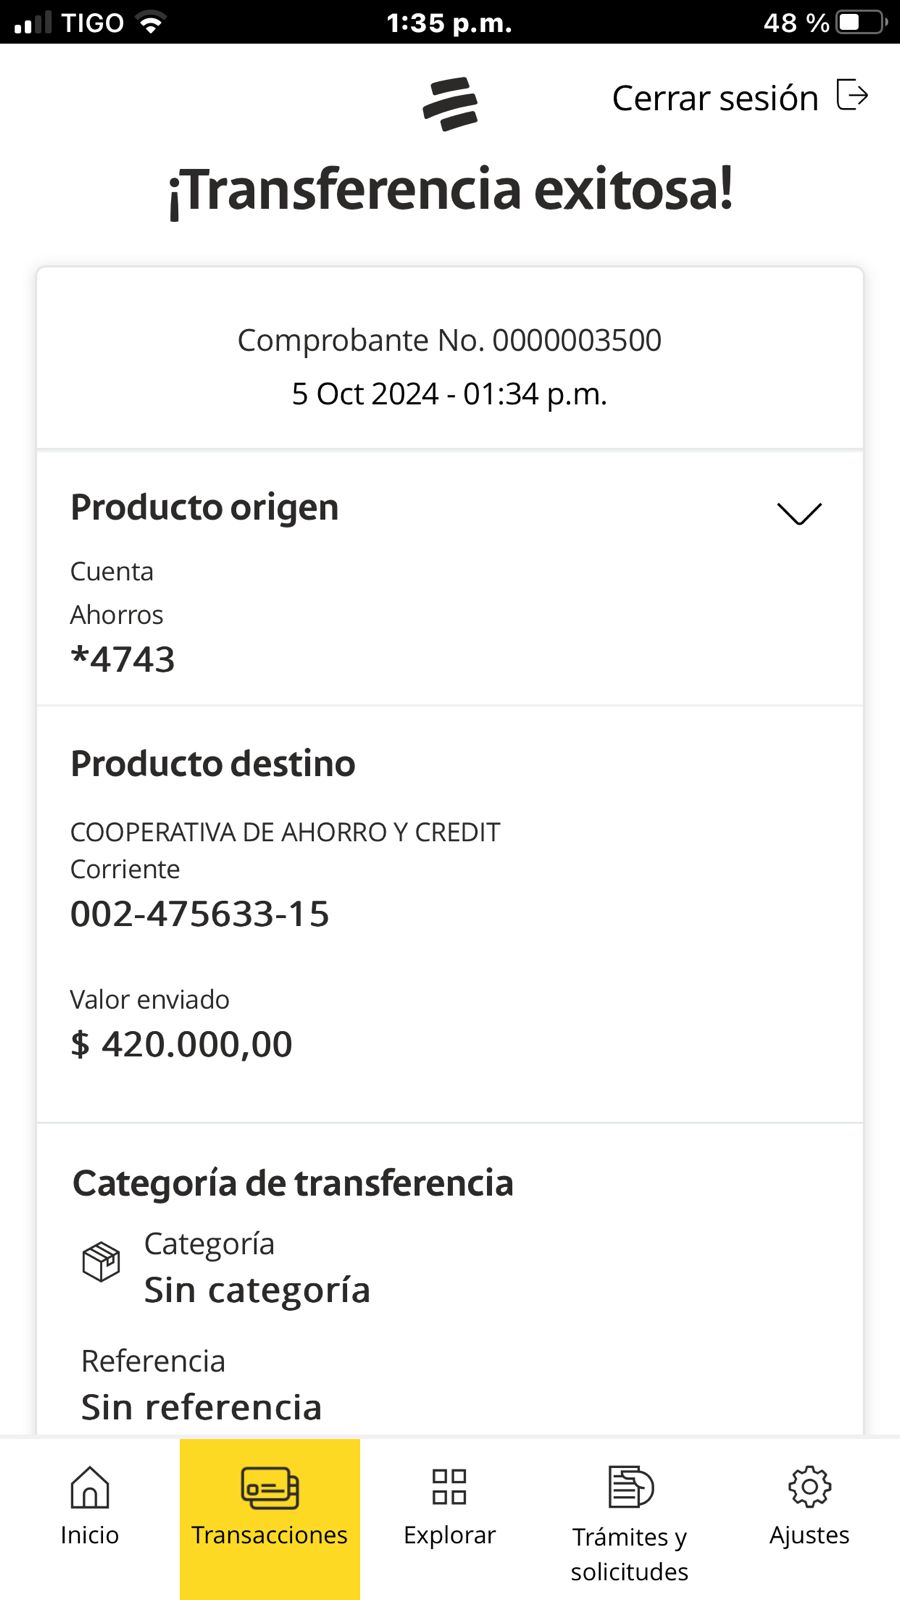Select the Sin categoría value
The height and width of the screenshot is (1600, 900).
[257, 1290]
